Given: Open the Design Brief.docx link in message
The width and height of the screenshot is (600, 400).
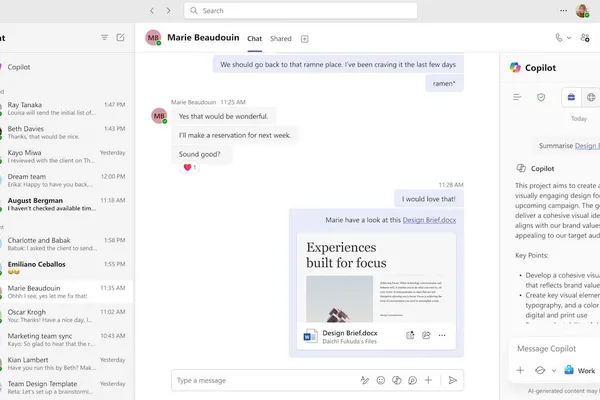Looking at the screenshot, I should click(x=429, y=220).
